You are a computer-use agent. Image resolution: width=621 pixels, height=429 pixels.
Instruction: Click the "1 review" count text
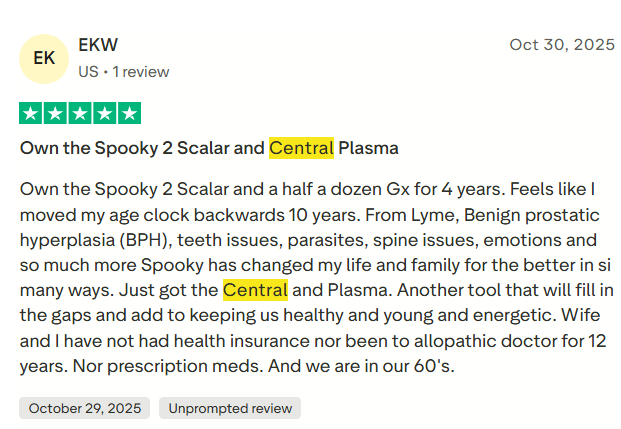[141, 72]
